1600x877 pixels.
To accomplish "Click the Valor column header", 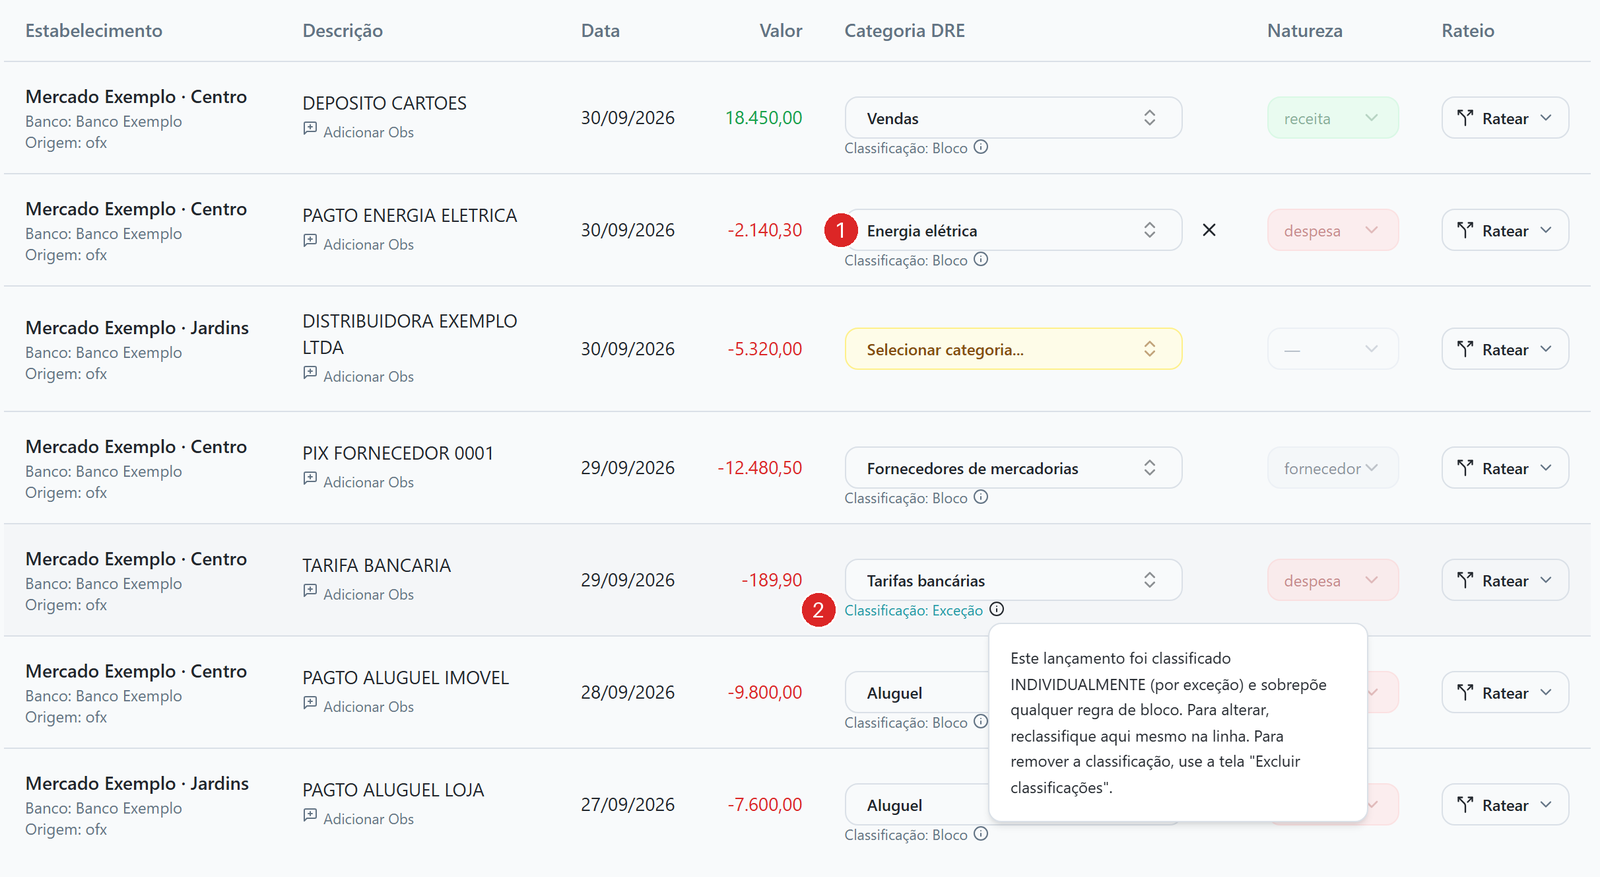I will (x=780, y=31).
